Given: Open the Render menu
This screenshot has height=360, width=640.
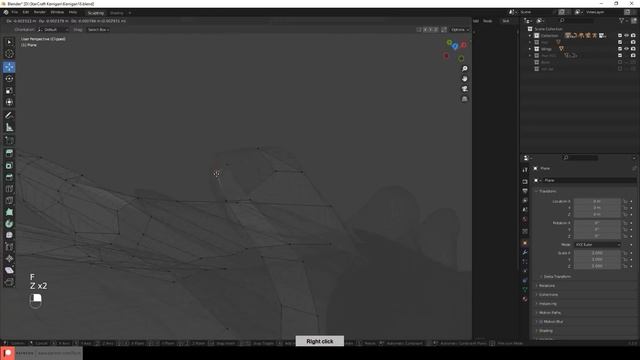Looking at the screenshot, I should tap(40, 12).
